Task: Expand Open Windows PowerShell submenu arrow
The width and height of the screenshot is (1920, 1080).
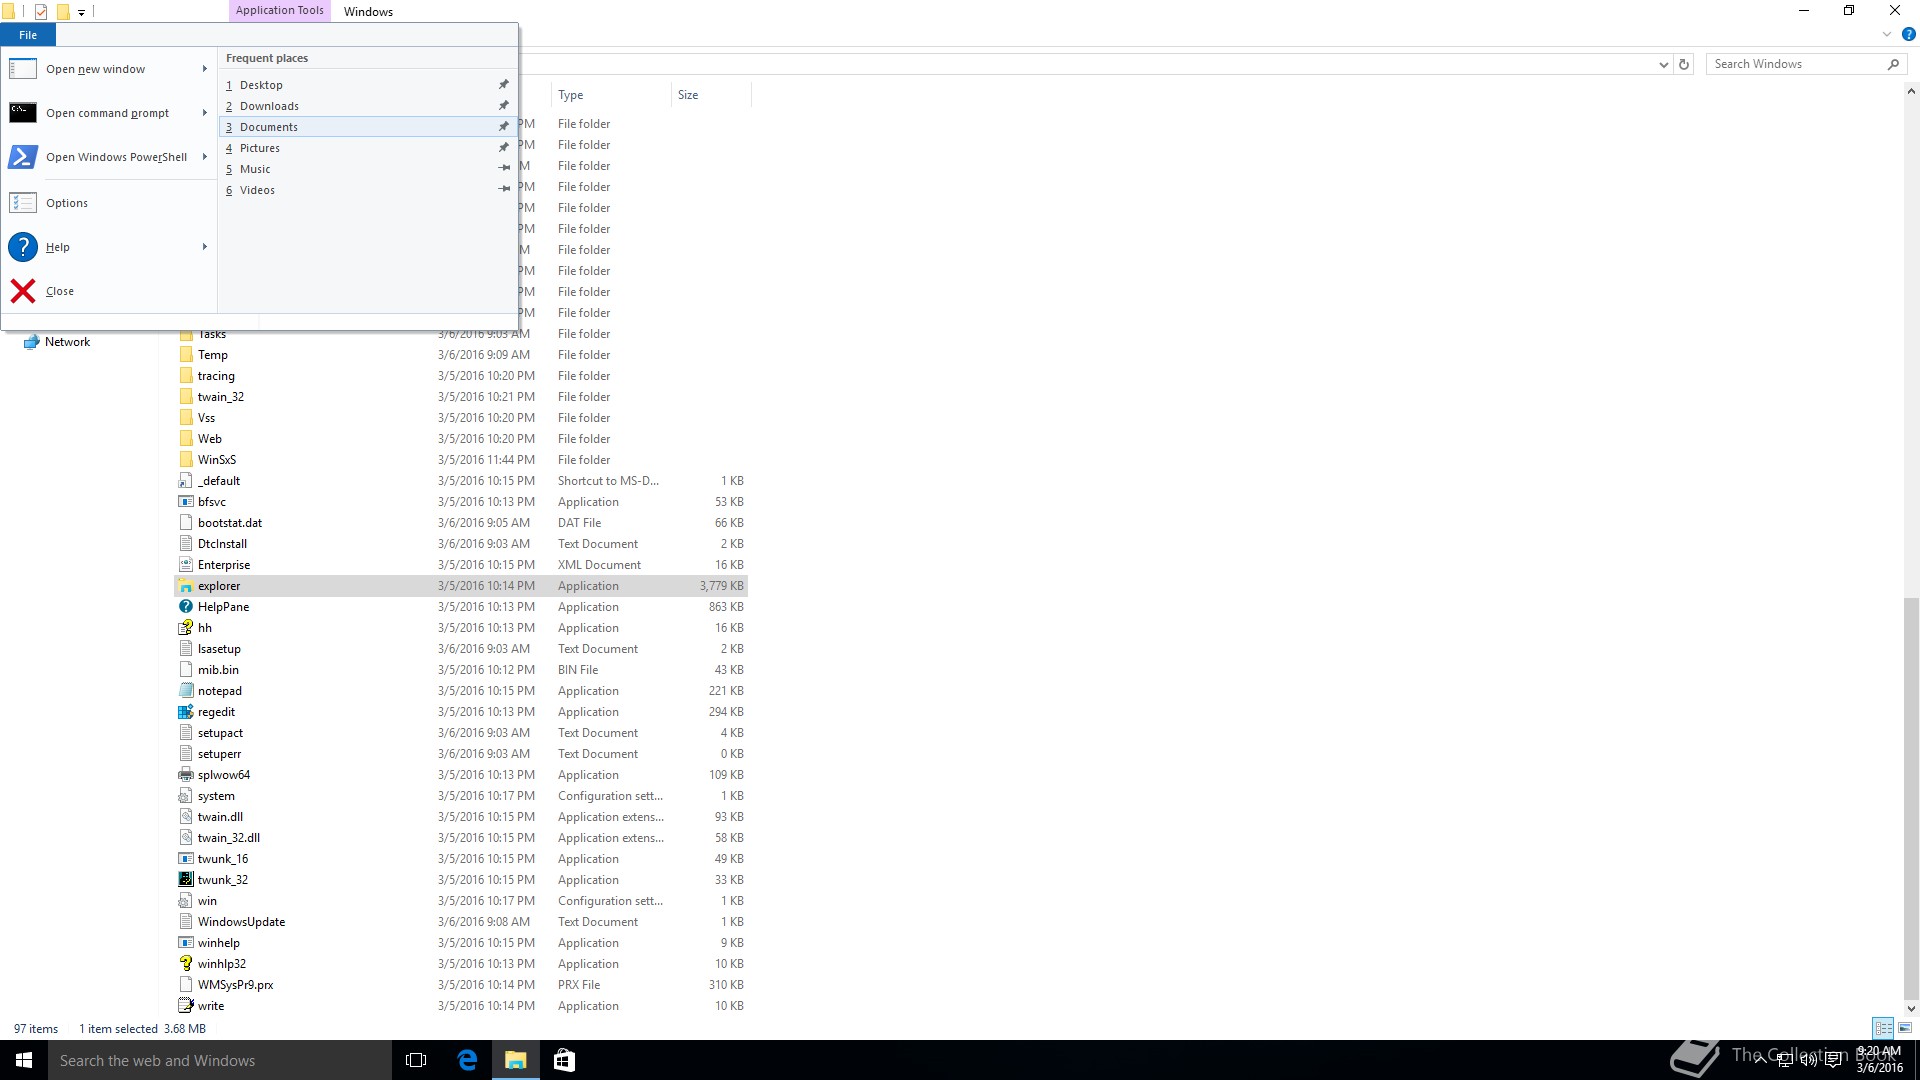Action: 205,157
